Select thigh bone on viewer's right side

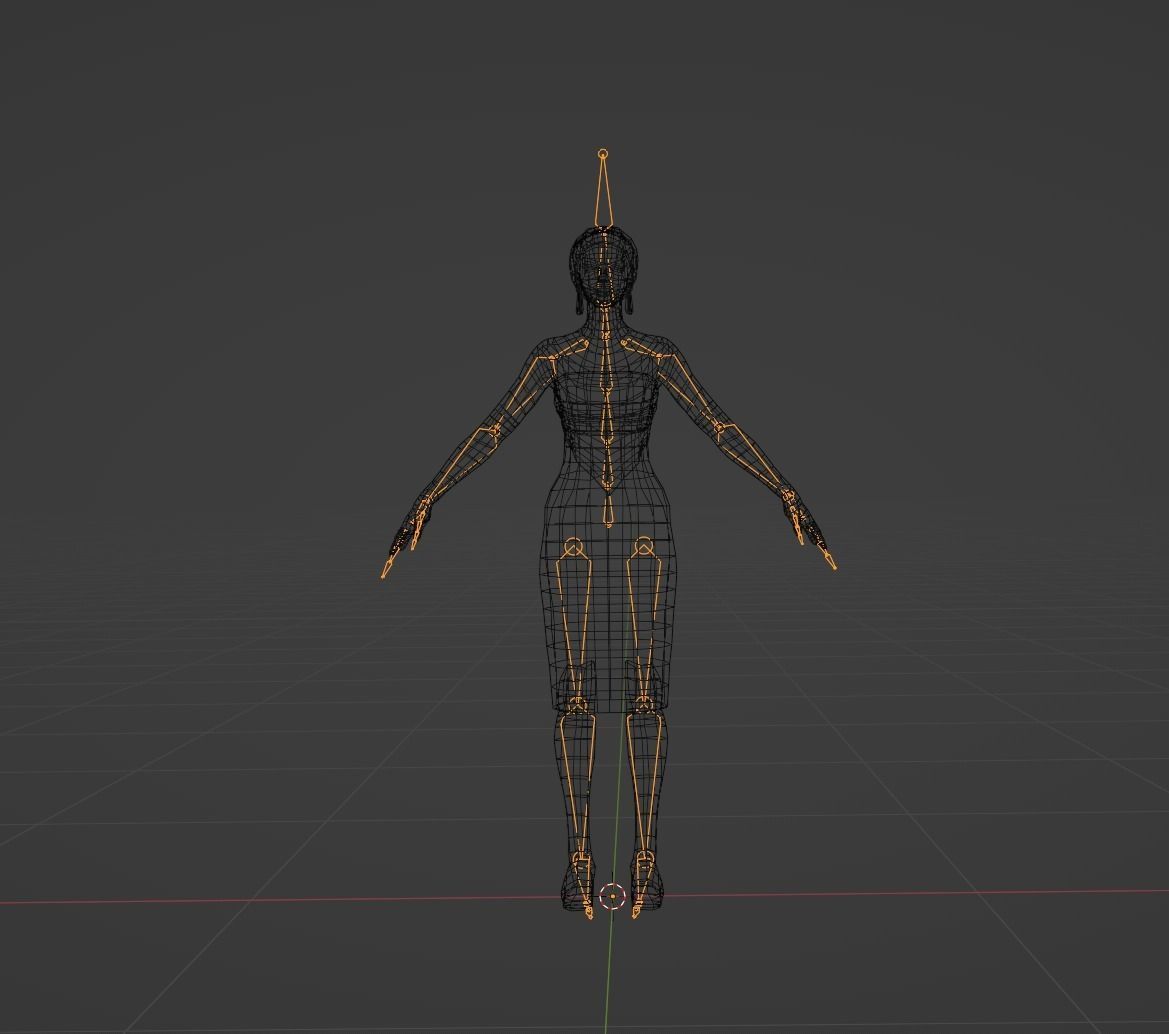646,626
